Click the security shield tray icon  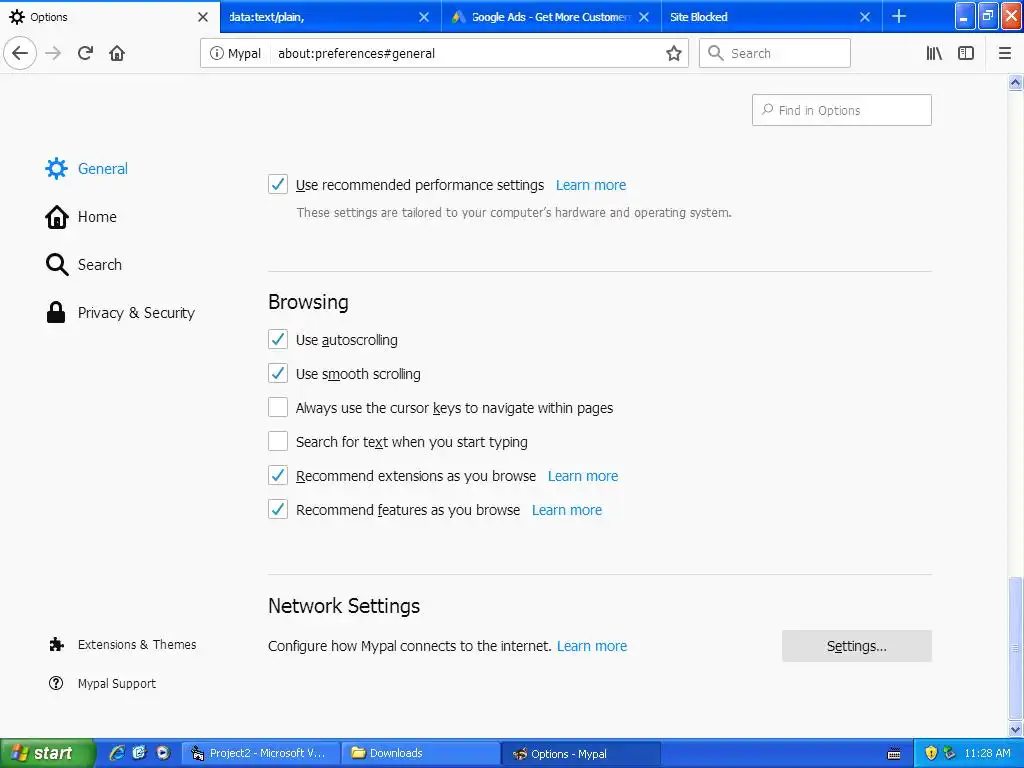point(931,753)
